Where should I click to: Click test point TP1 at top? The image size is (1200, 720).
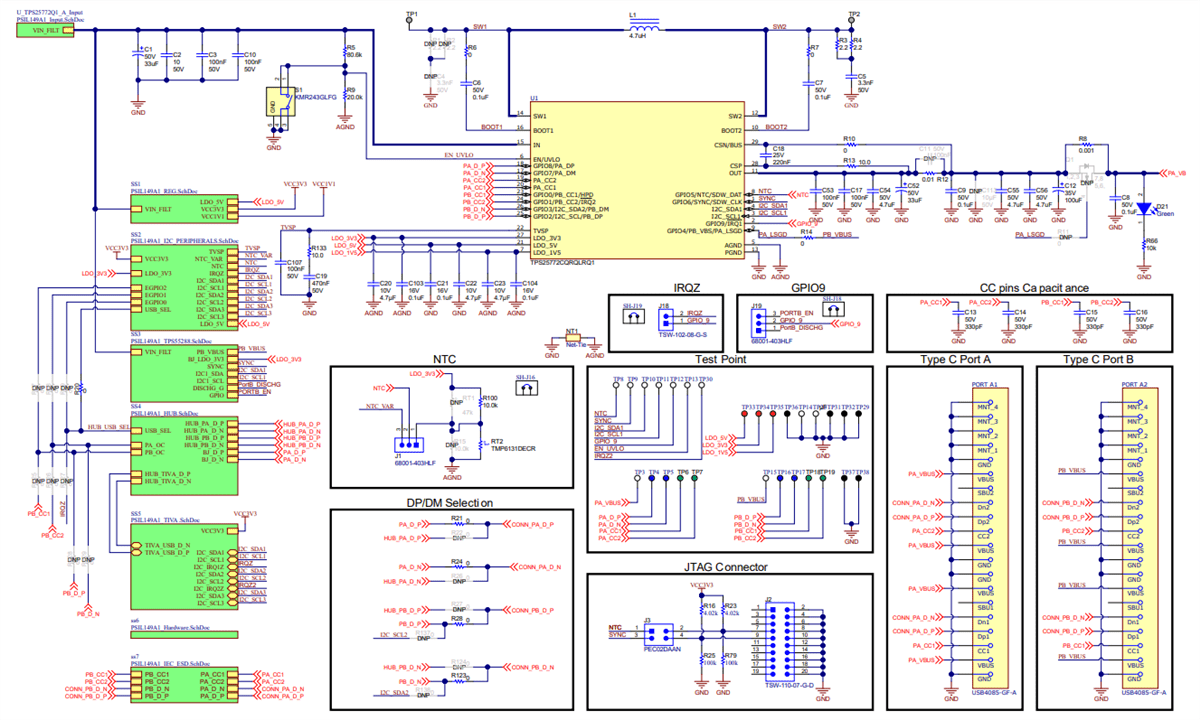[411, 18]
